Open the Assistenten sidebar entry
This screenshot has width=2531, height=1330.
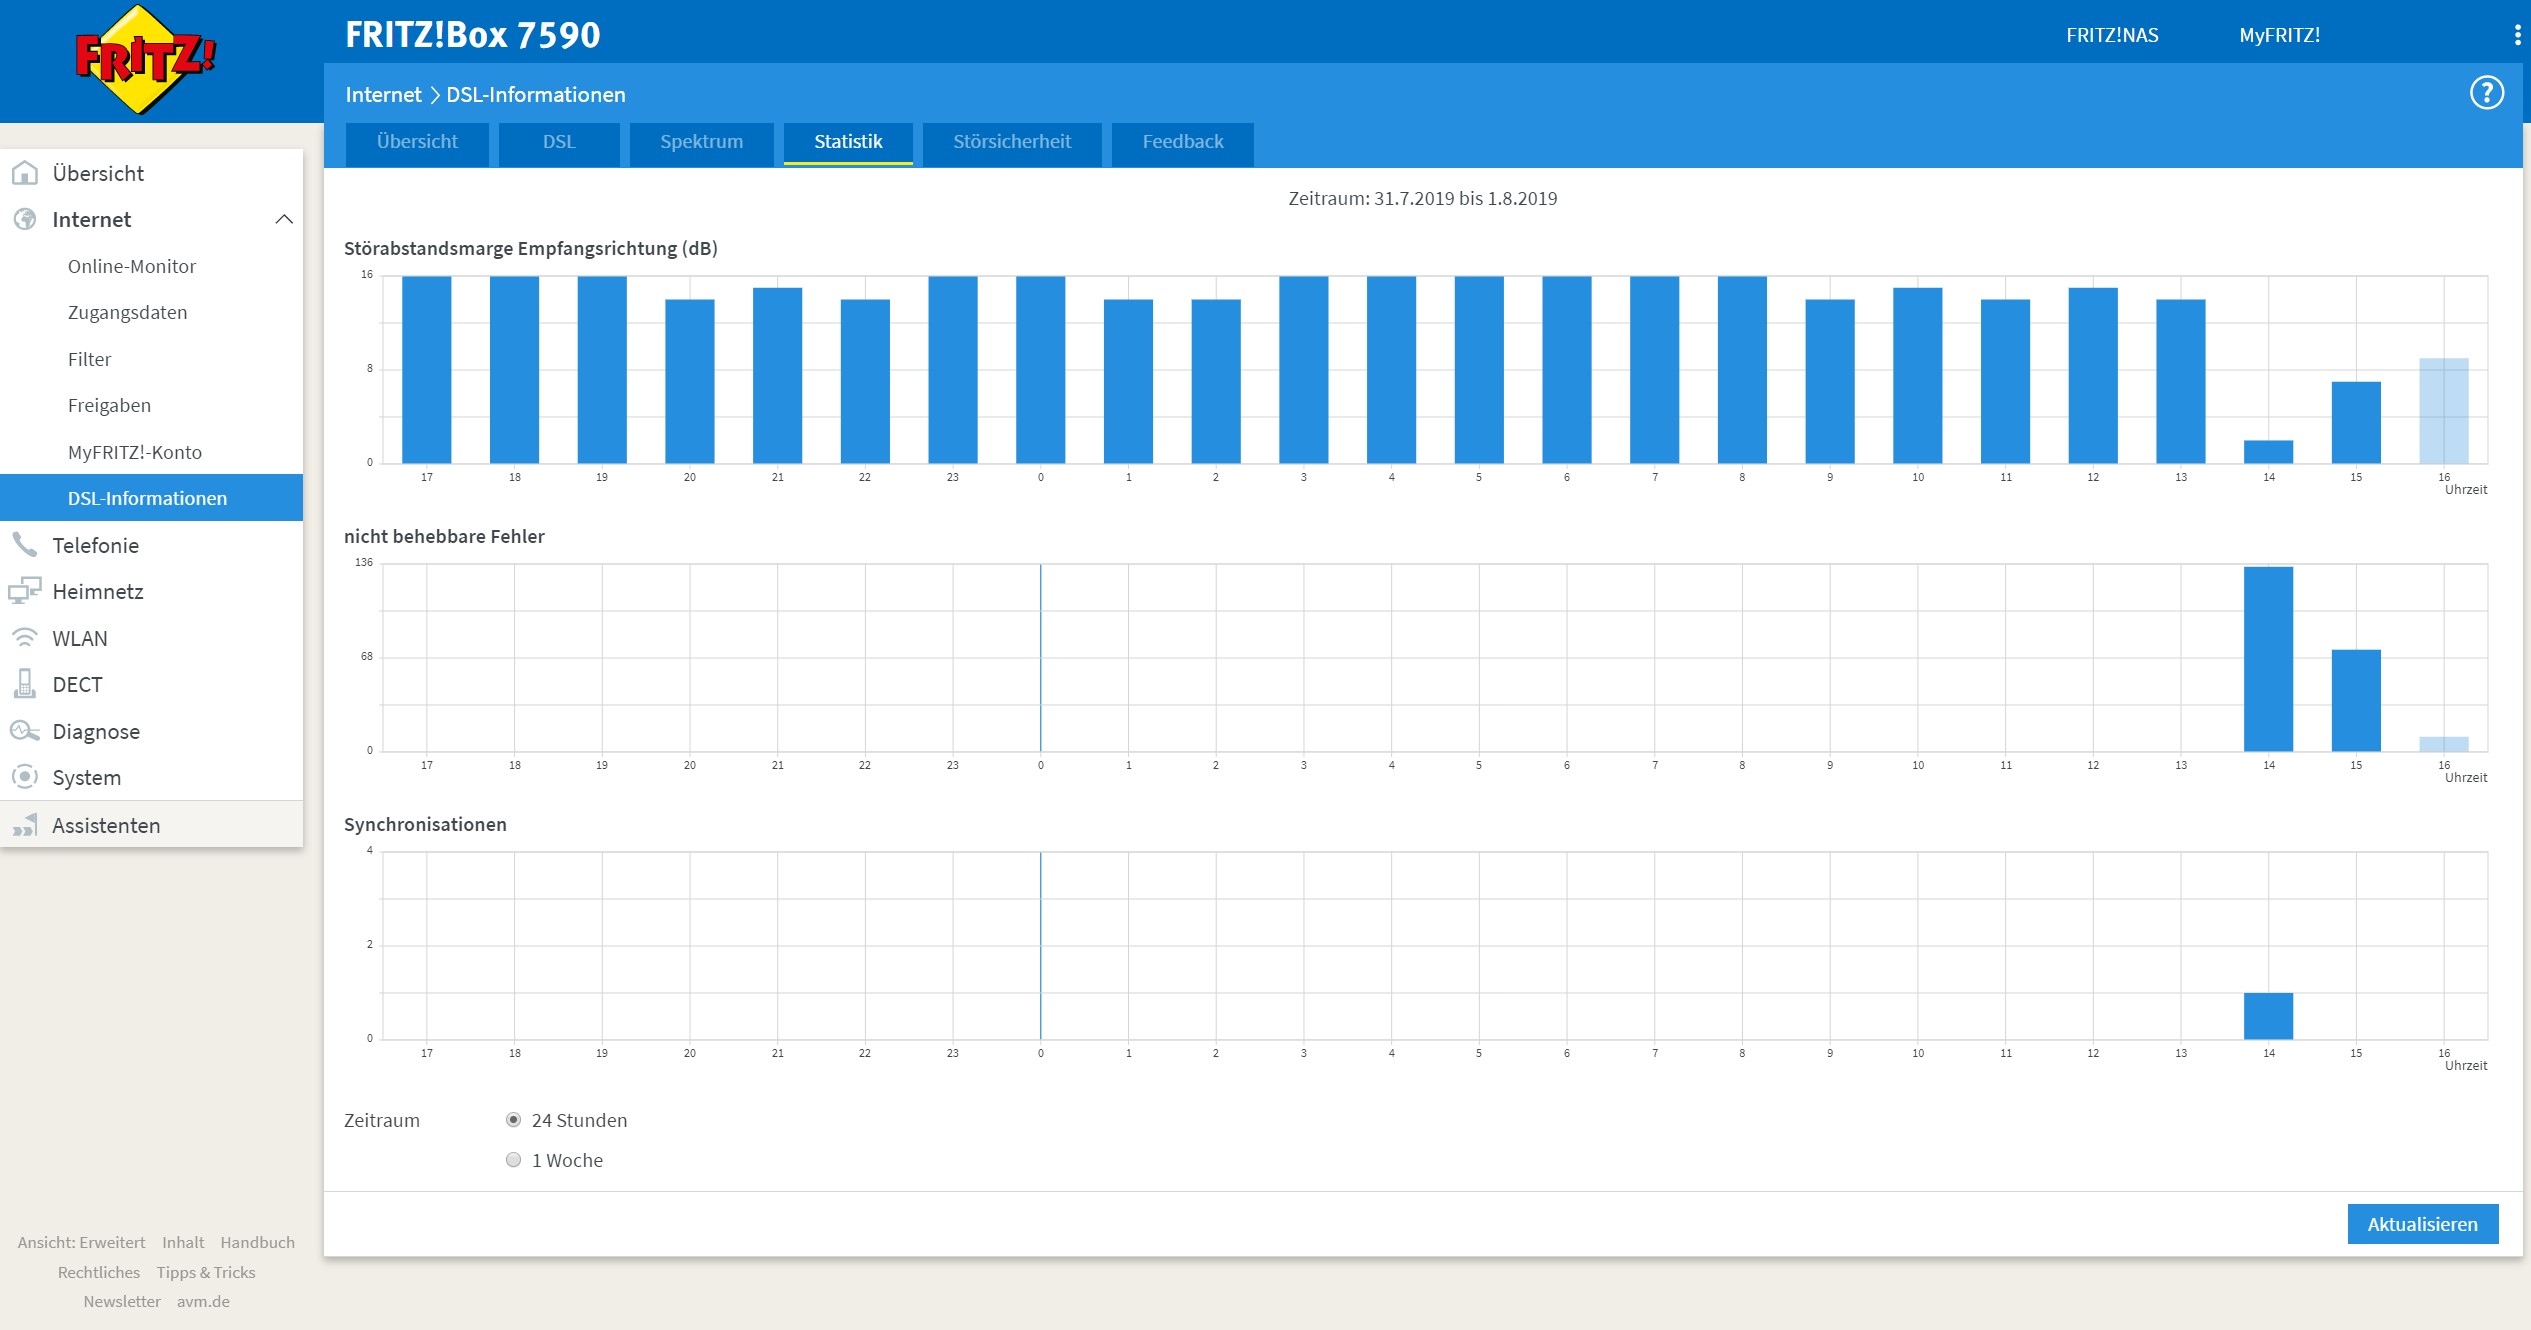[x=151, y=825]
